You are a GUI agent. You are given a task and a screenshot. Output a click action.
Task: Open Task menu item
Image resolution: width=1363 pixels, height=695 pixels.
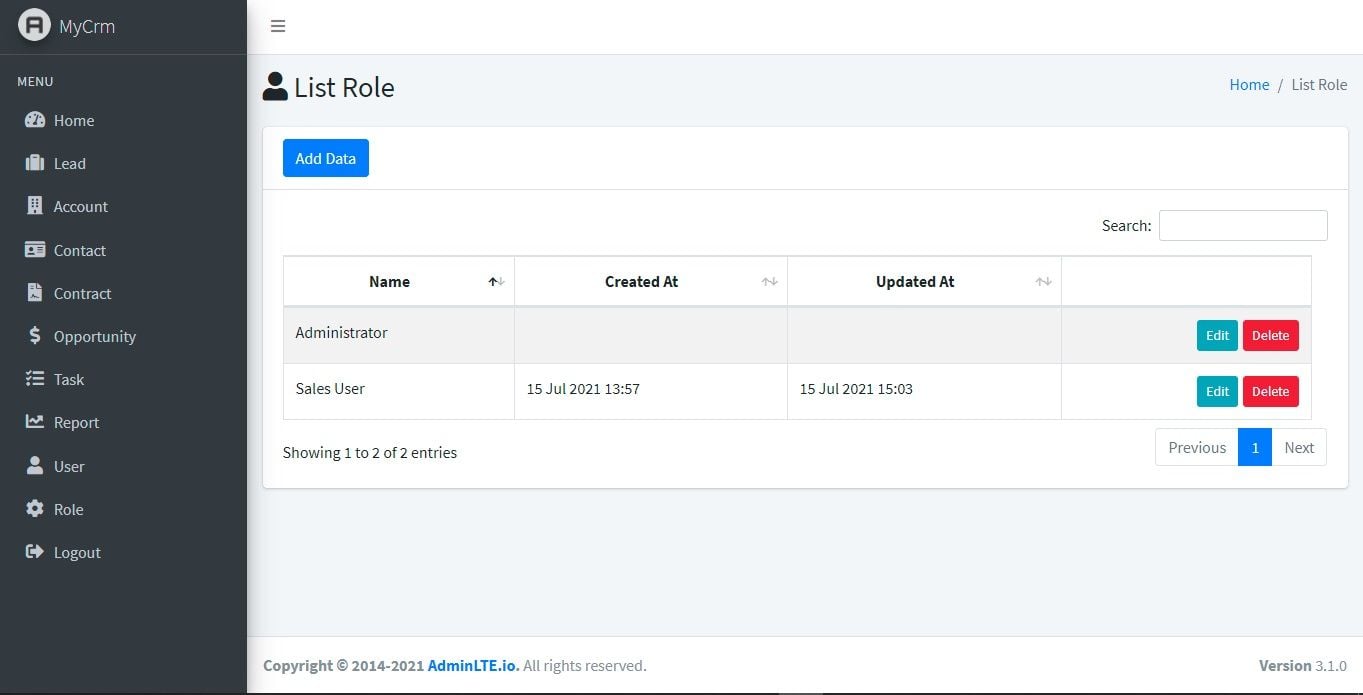point(123,379)
